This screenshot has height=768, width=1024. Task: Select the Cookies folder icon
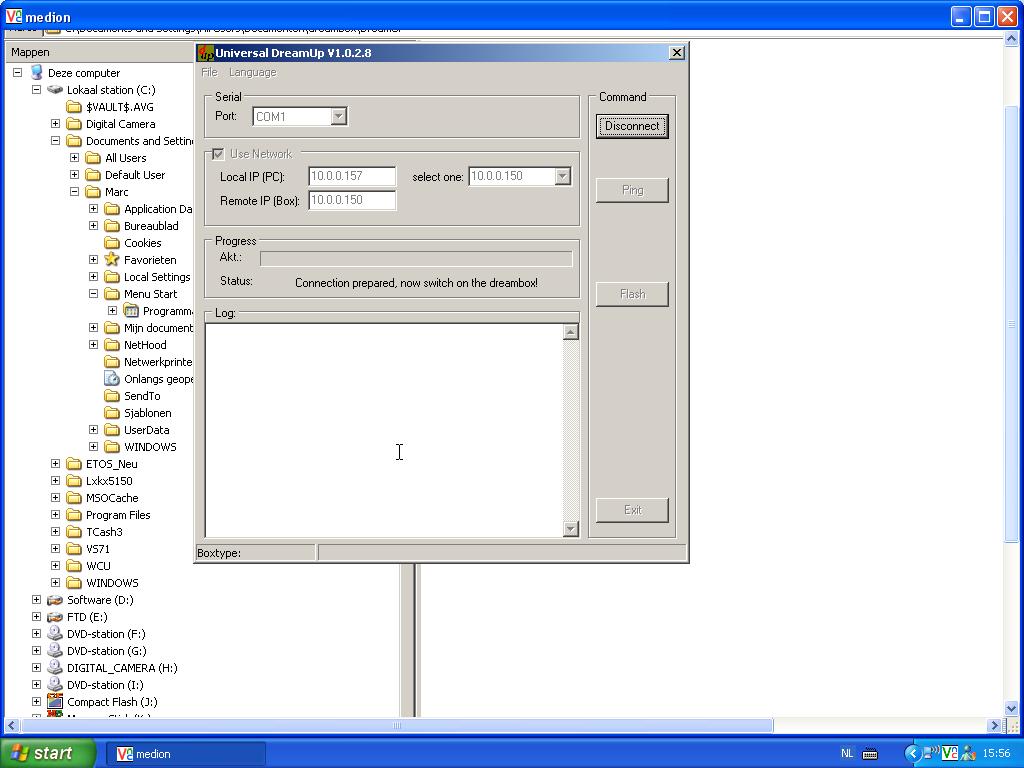point(112,243)
